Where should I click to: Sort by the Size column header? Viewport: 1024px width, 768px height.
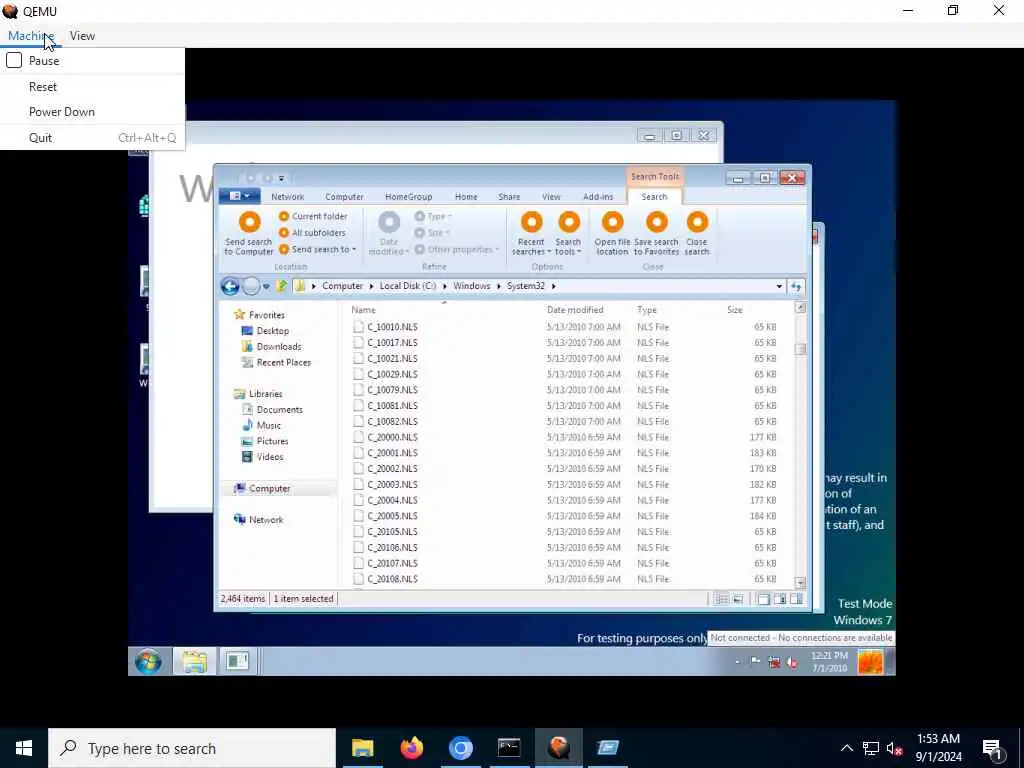pos(735,310)
